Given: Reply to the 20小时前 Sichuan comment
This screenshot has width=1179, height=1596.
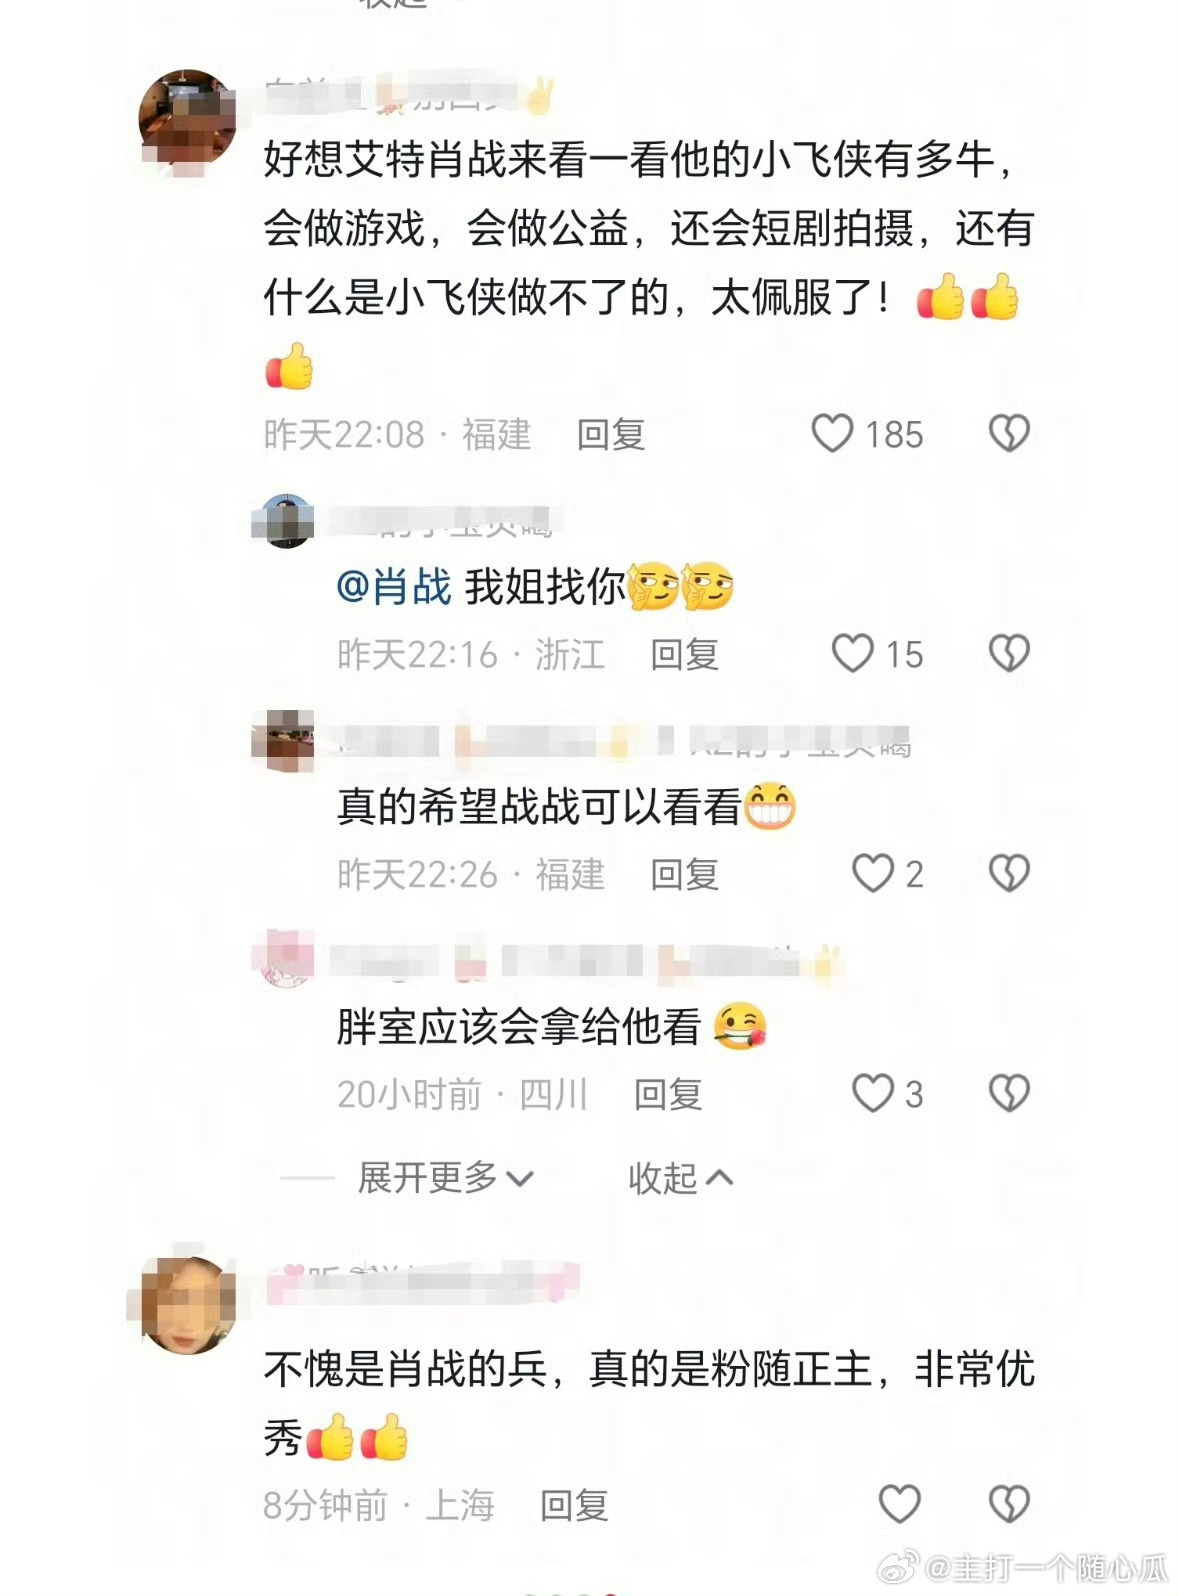Looking at the screenshot, I should point(668,1095).
